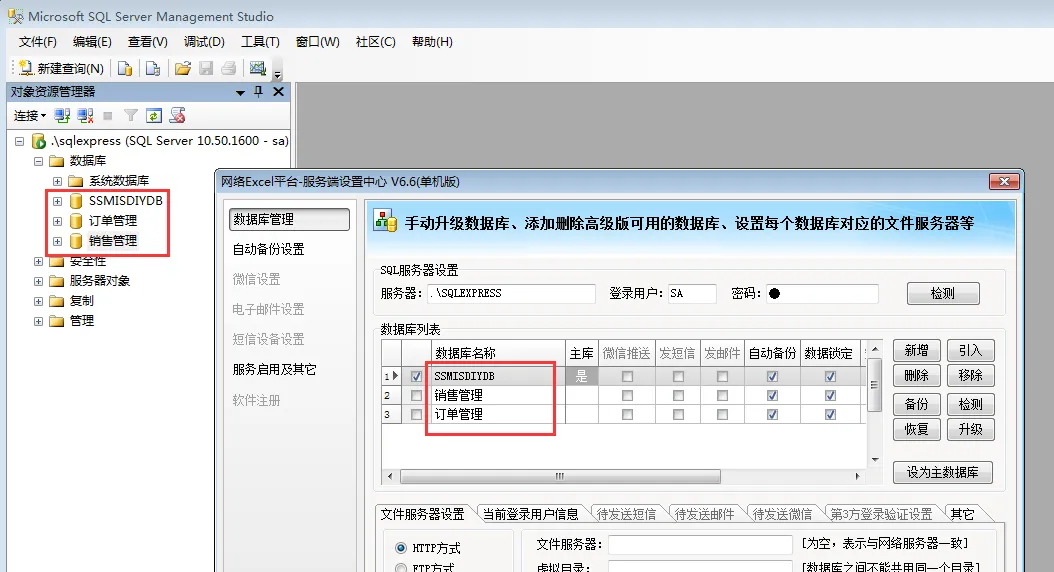This screenshot has height=572, width=1054.
Task: Open the 编辑(E) menu
Action: [92, 42]
